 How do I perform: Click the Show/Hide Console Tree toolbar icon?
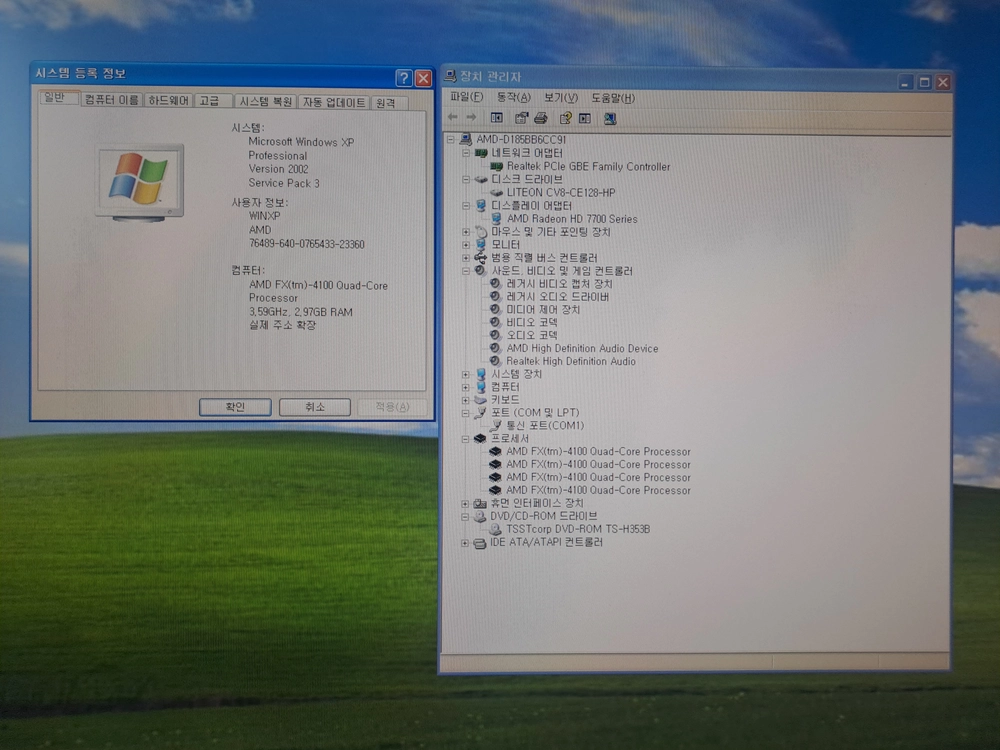(x=496, y=118)
